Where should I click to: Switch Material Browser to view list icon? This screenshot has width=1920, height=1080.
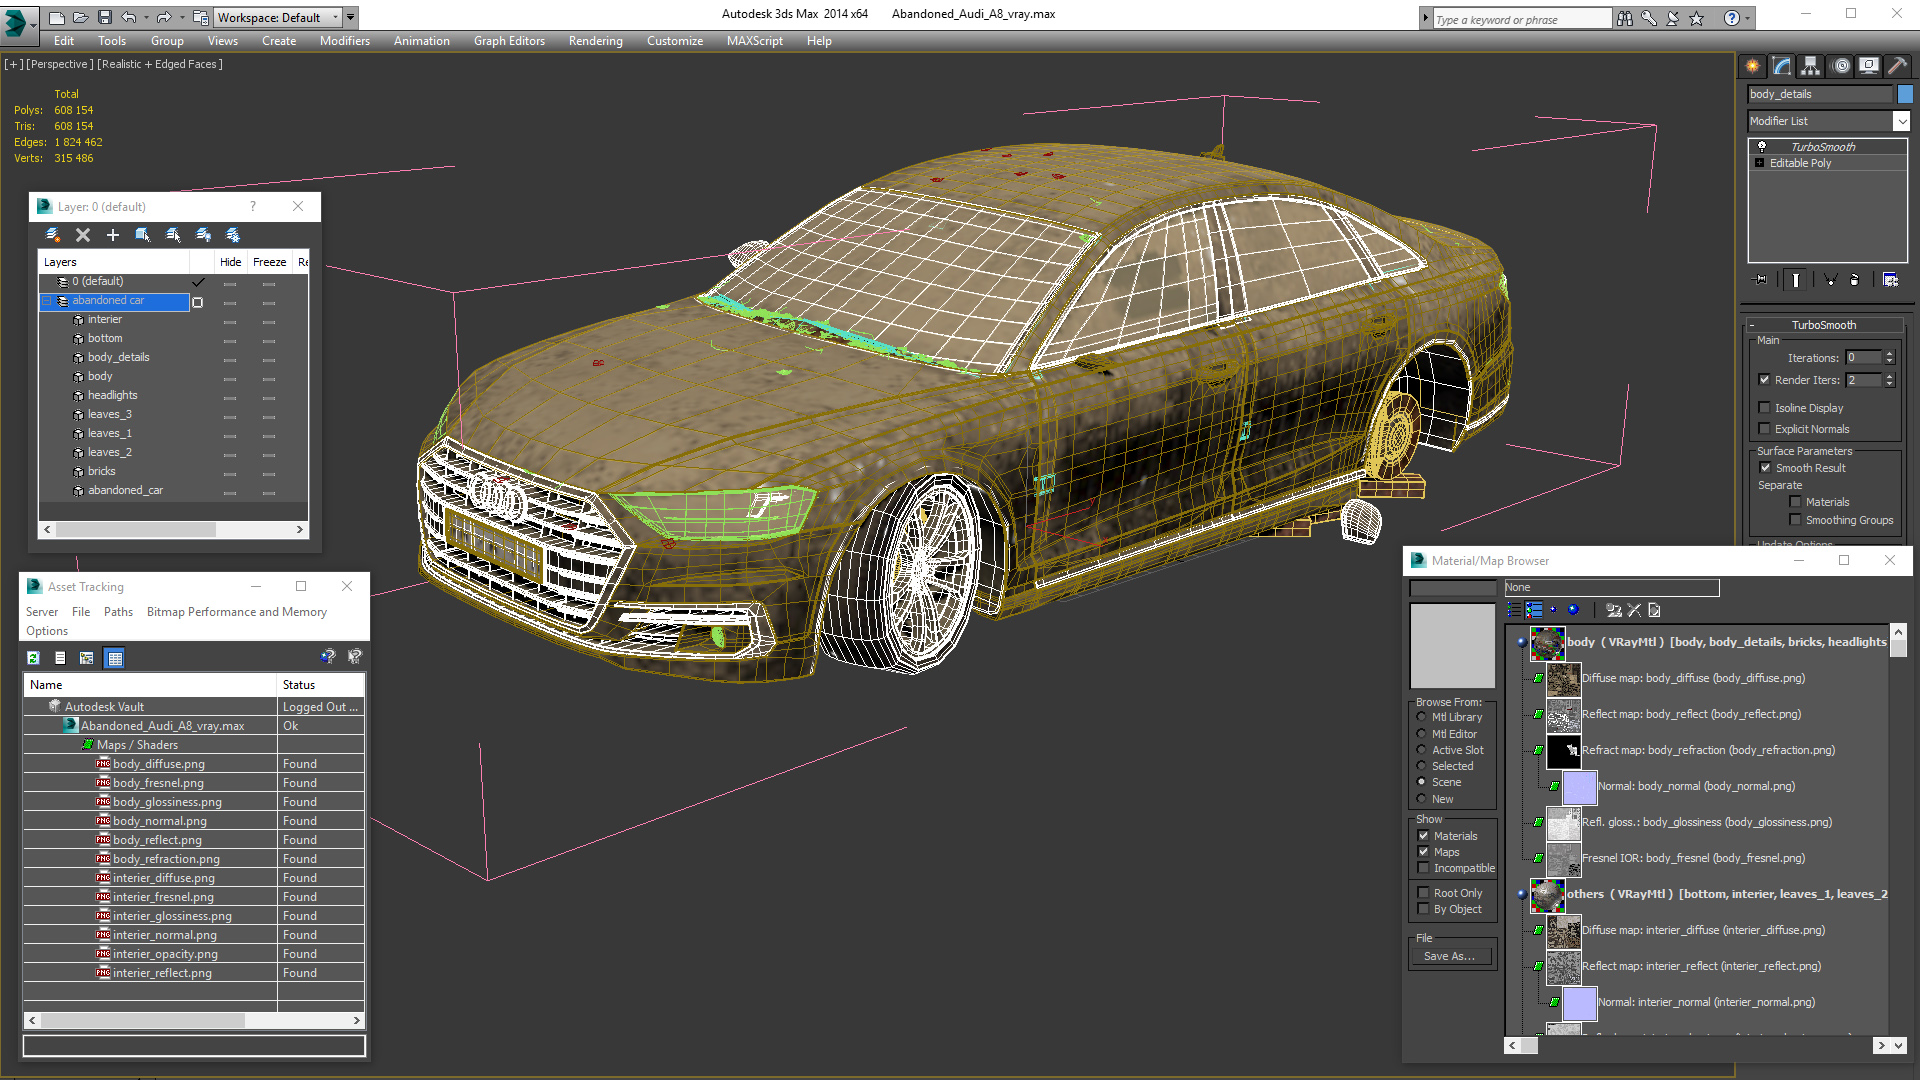click(1515, 610)
